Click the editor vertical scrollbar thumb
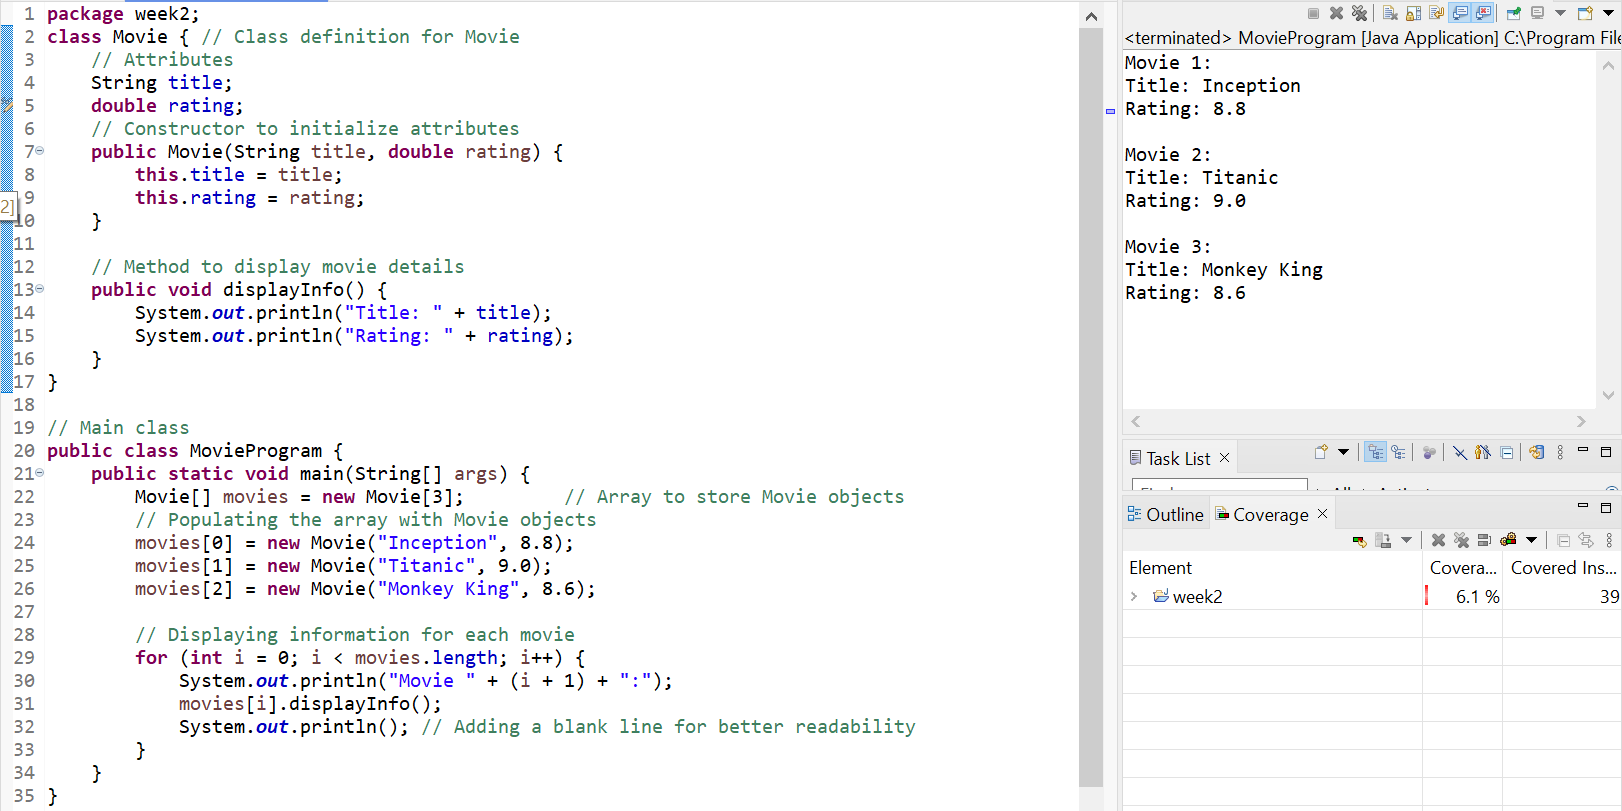Screen dimensions: 1622x811 pyautogui.click(x=1091, y=408)
